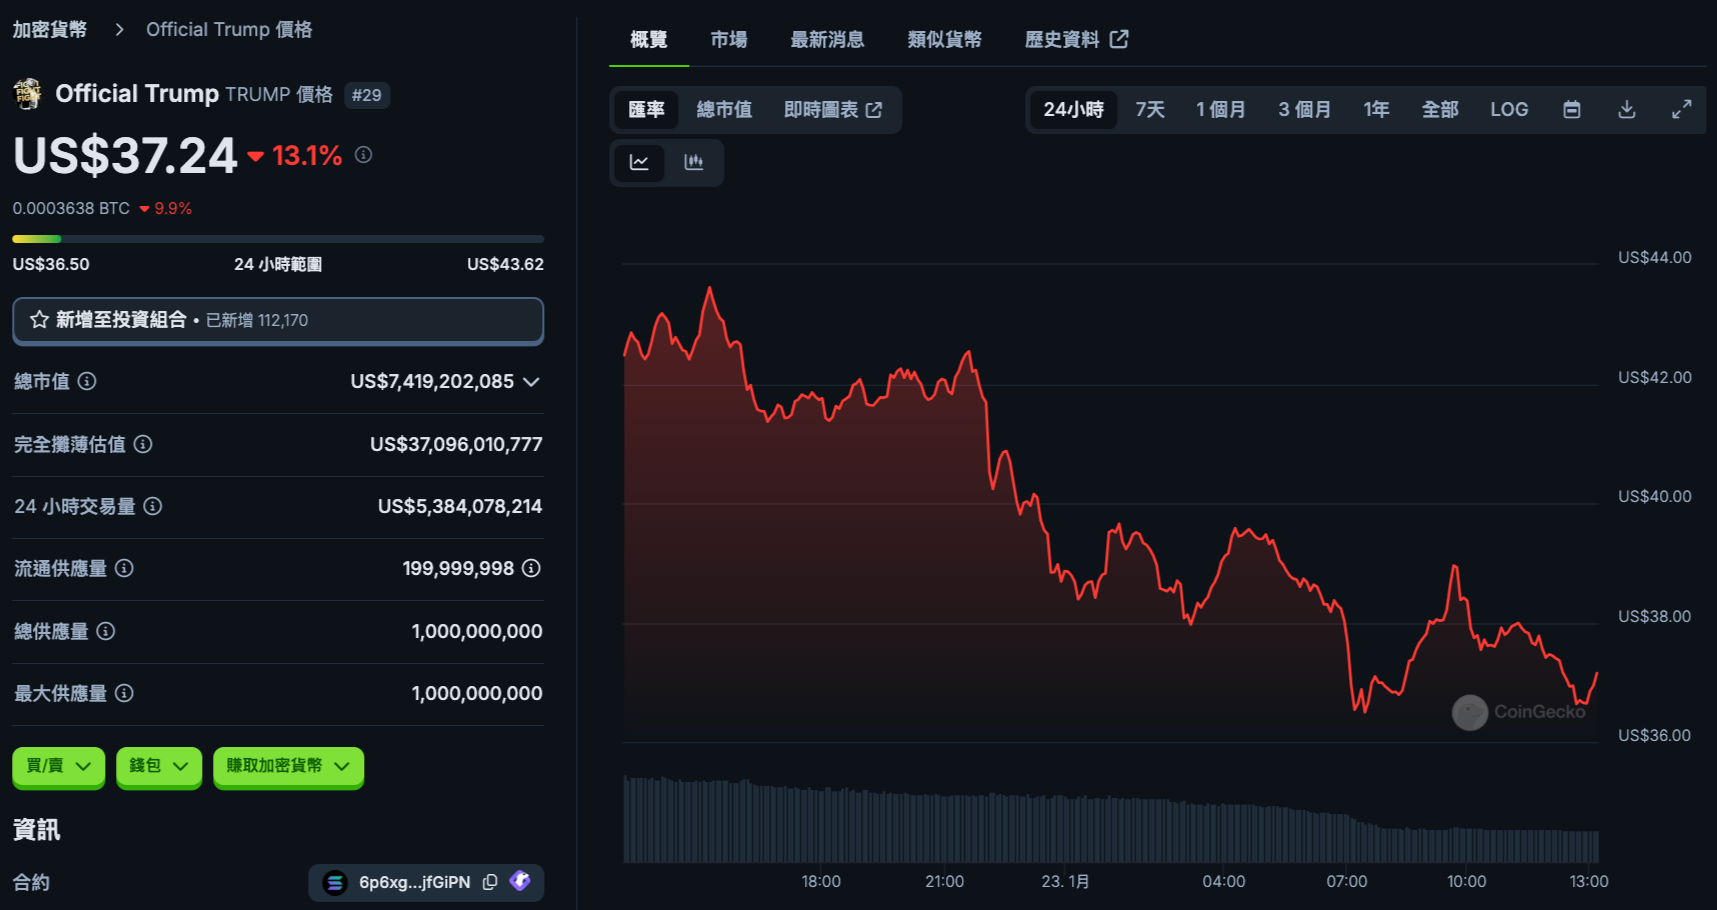The height and width of the screenshot is (910, 1717).
Task: Click the 24-hour price range bar
Action: (x=277, y=239)
